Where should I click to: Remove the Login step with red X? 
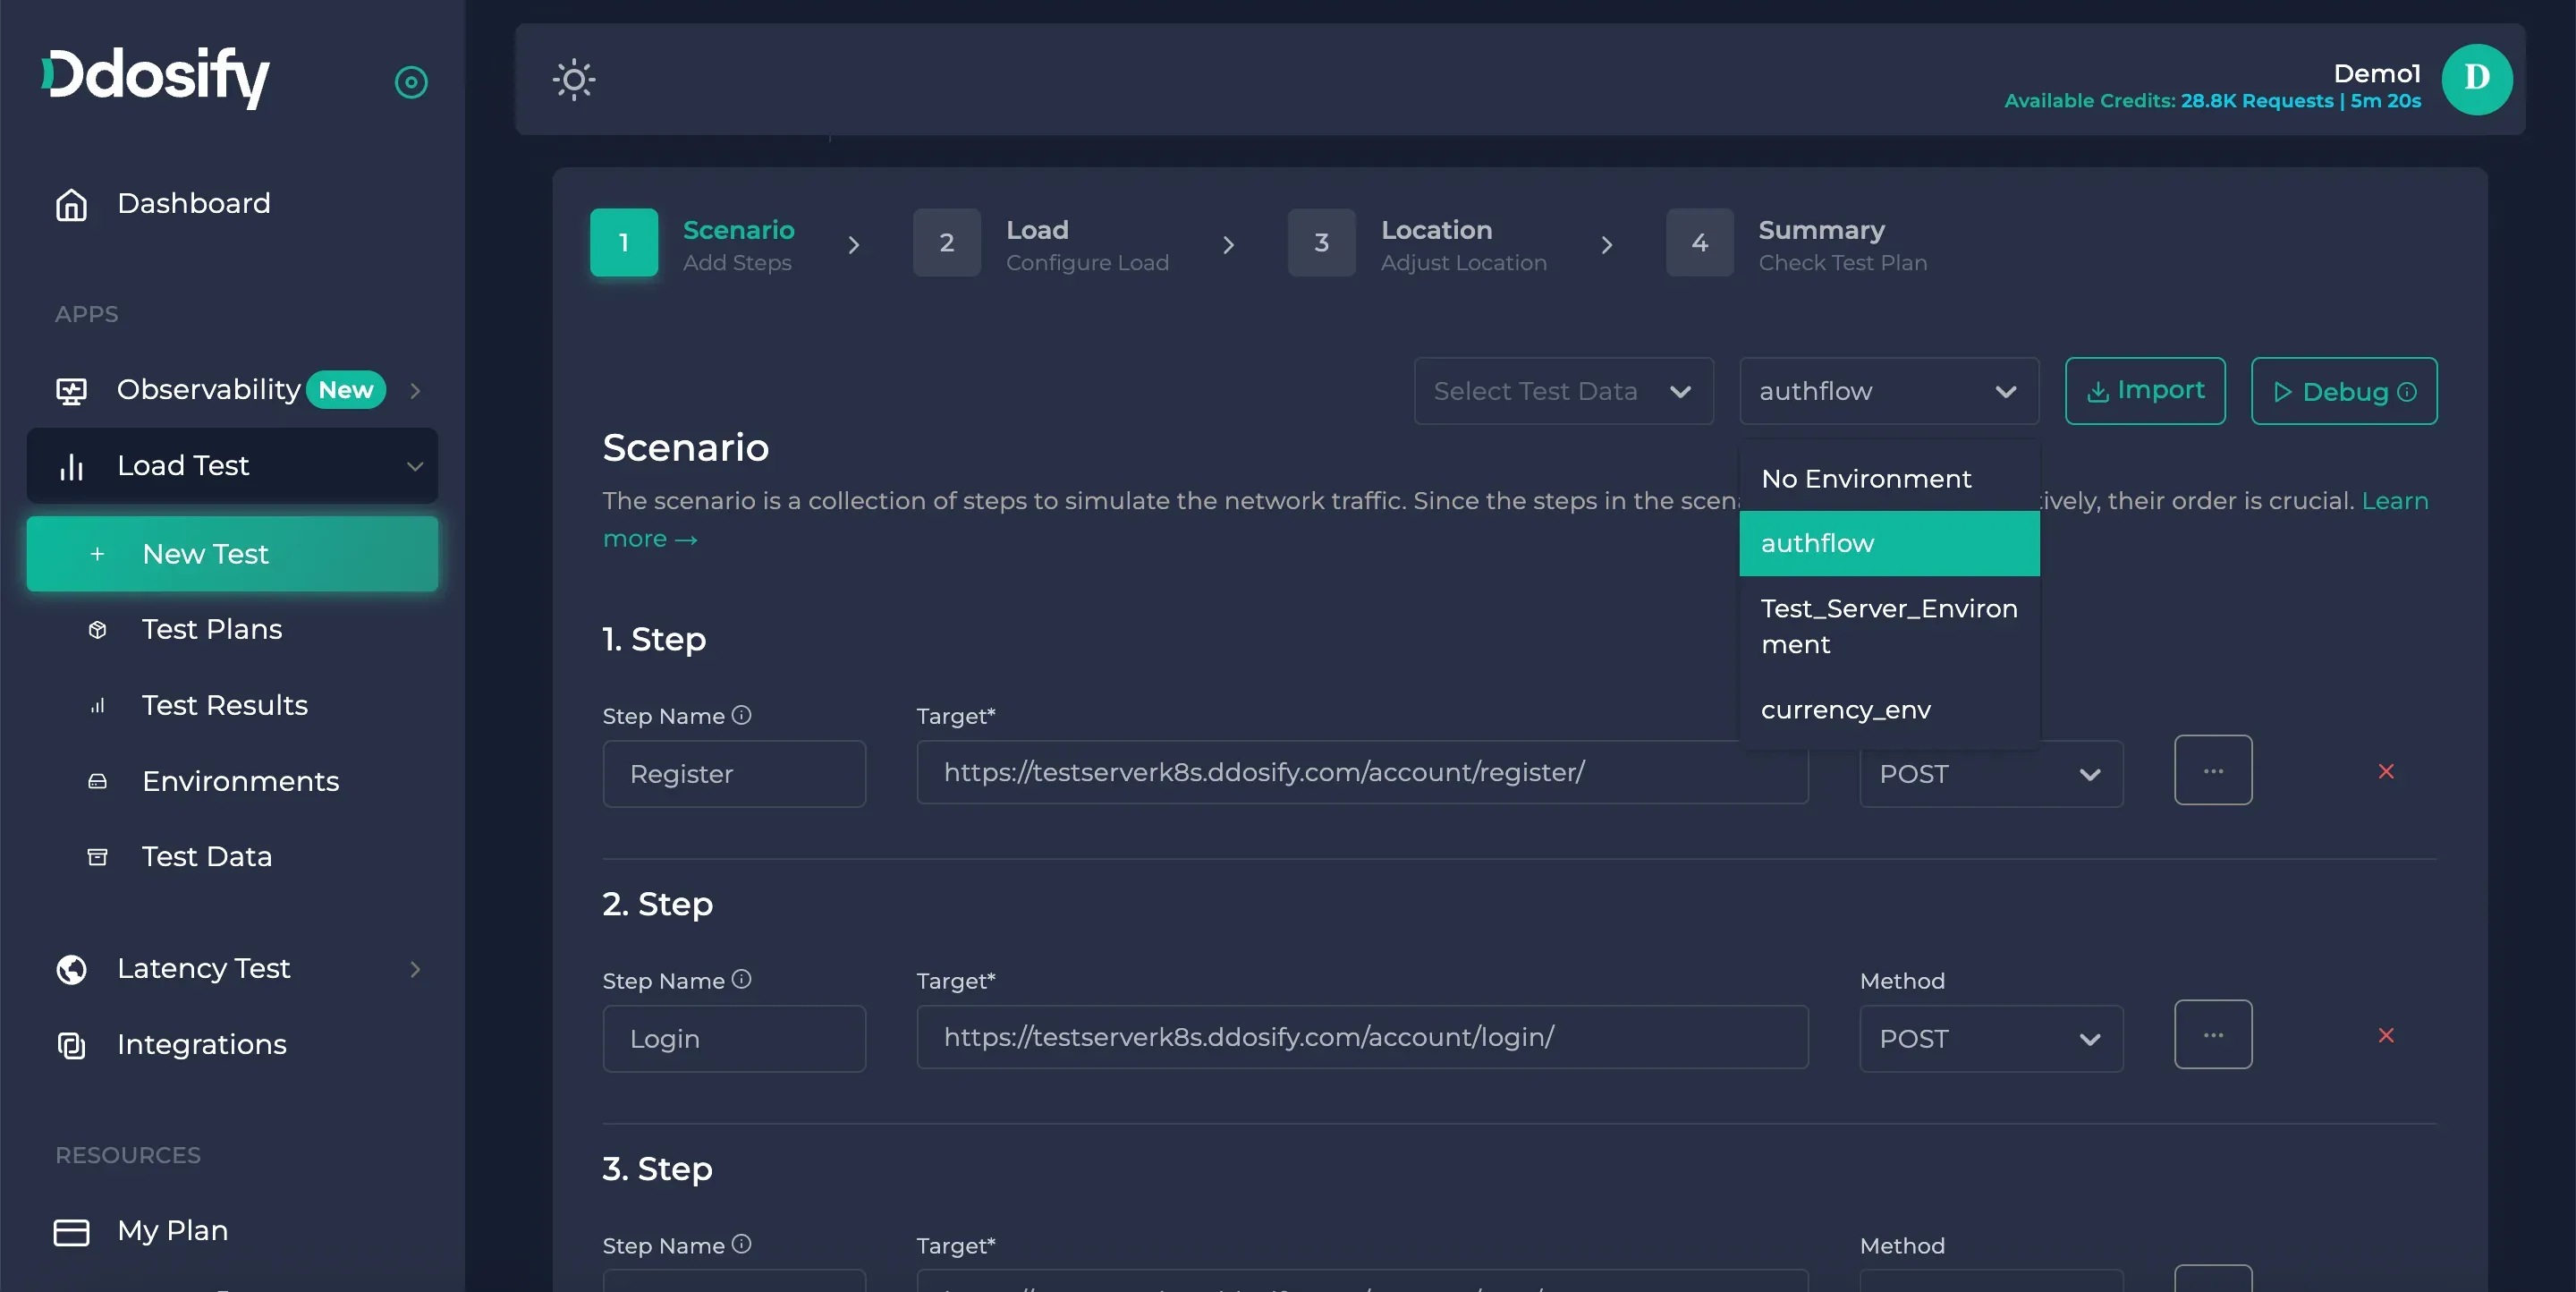coord(2386,1035)
